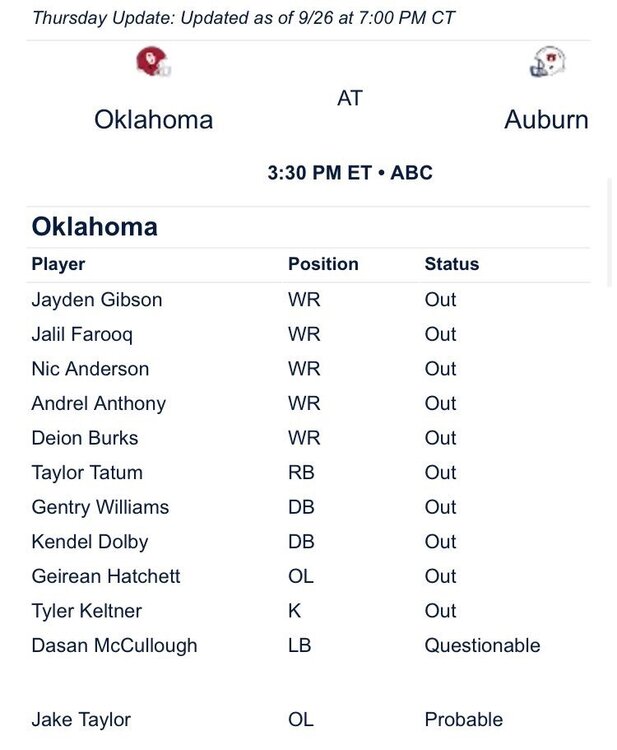This screenshot has height=750, width=617.
Task: Click the 3:30 PM ET ABC game time
Action: tap(350, 172)
